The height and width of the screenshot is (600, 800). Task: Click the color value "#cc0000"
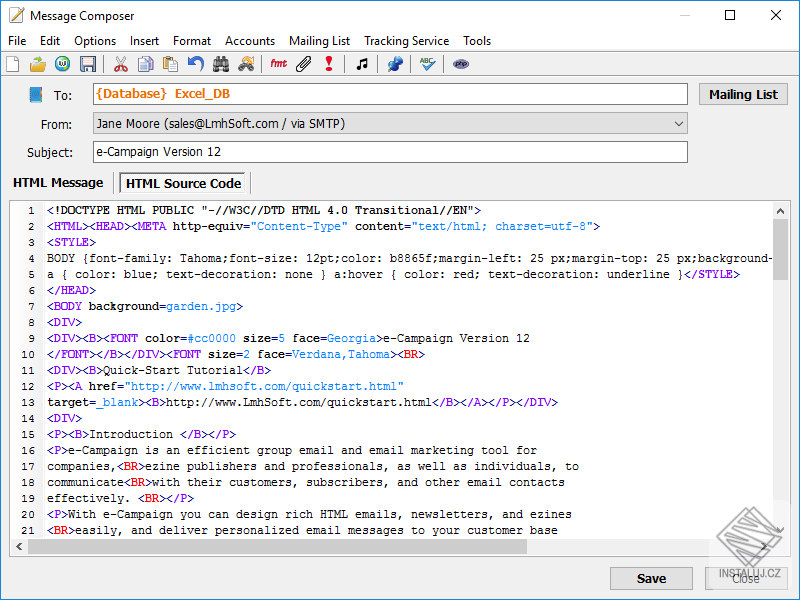pyautogui.click(x=211, y=338)
